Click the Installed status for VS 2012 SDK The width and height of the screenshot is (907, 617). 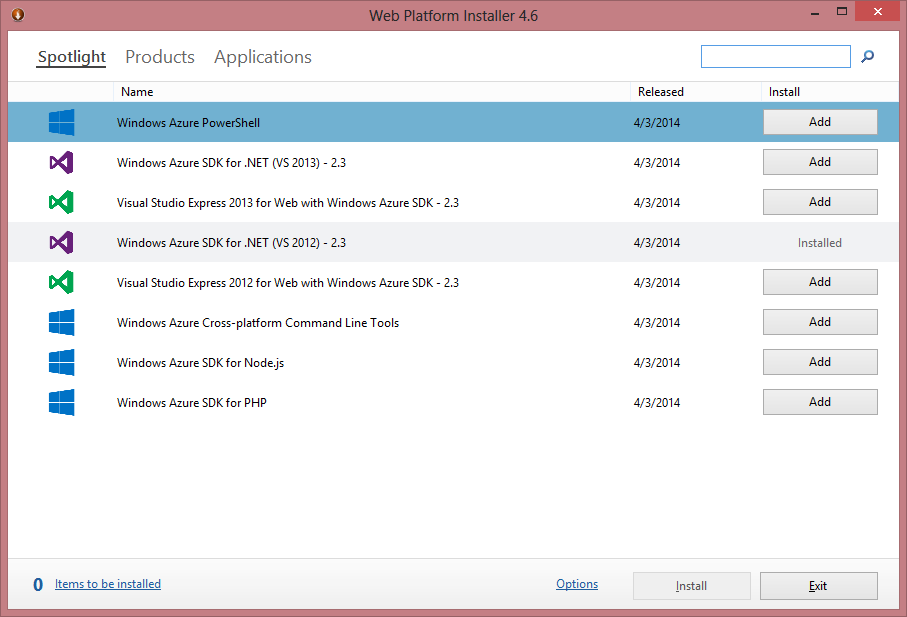click(x=820, y=243)
